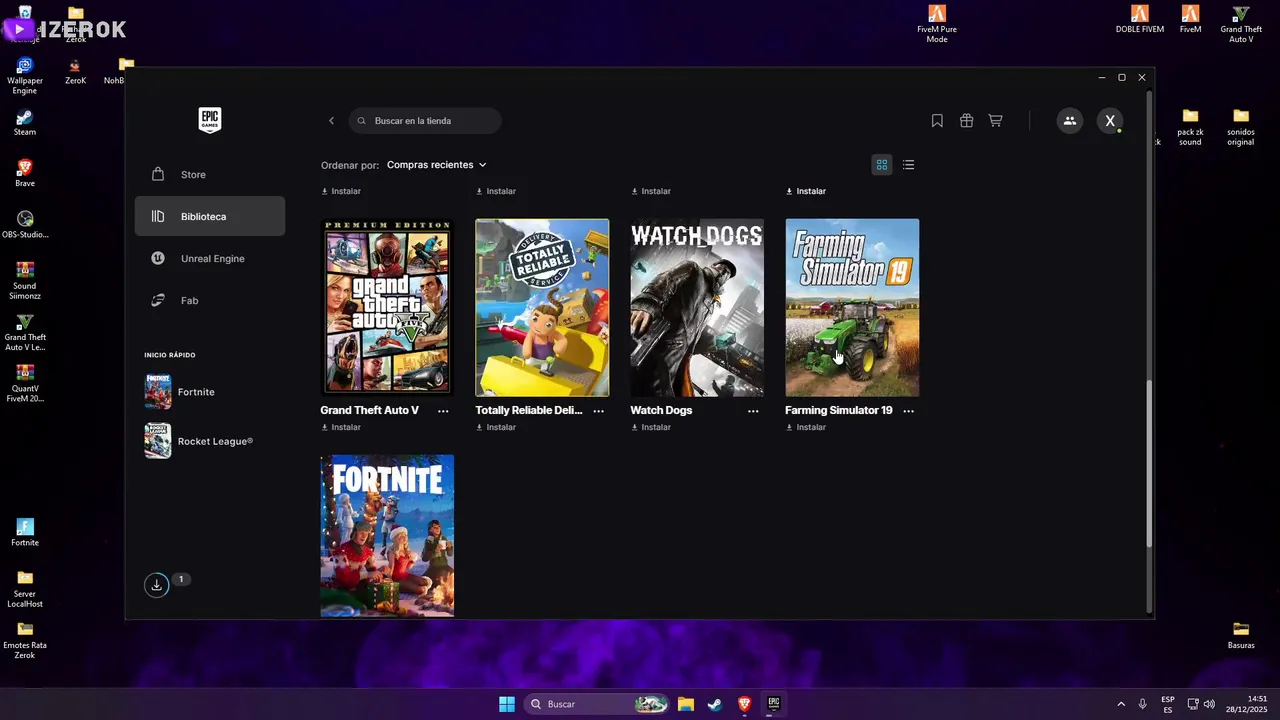
Task: Open the Store section
Action: 210,175
